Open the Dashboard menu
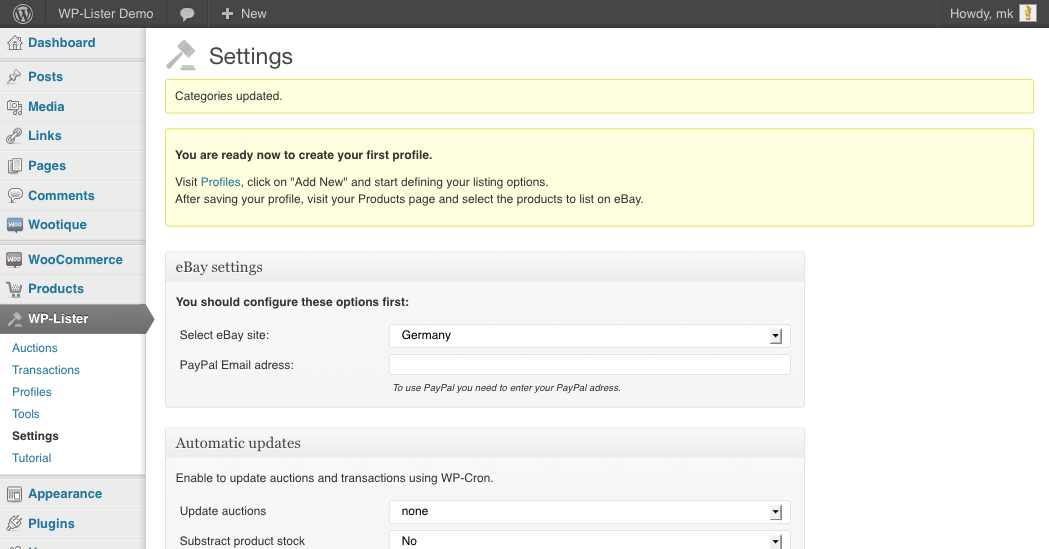The image size is (1049, 549). coord(62,43)
